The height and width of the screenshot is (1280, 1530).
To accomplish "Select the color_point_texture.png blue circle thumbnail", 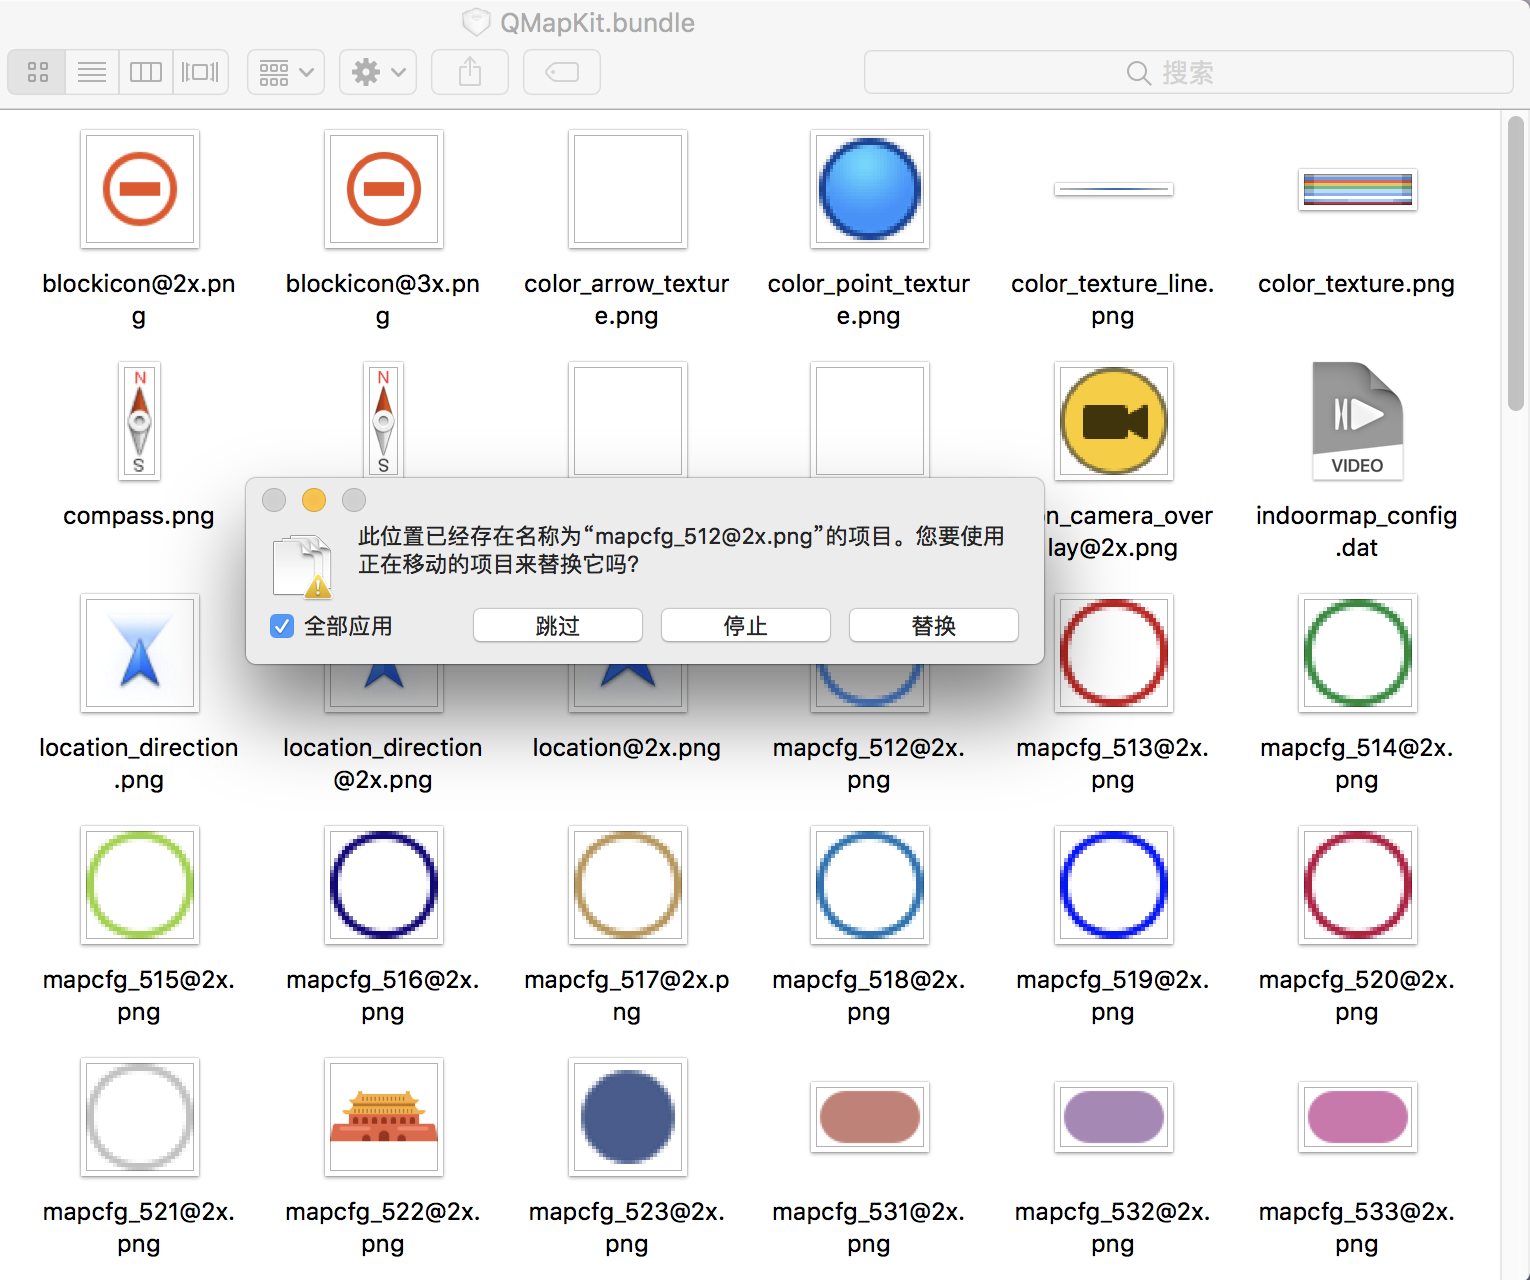I will tap(870, 189).
